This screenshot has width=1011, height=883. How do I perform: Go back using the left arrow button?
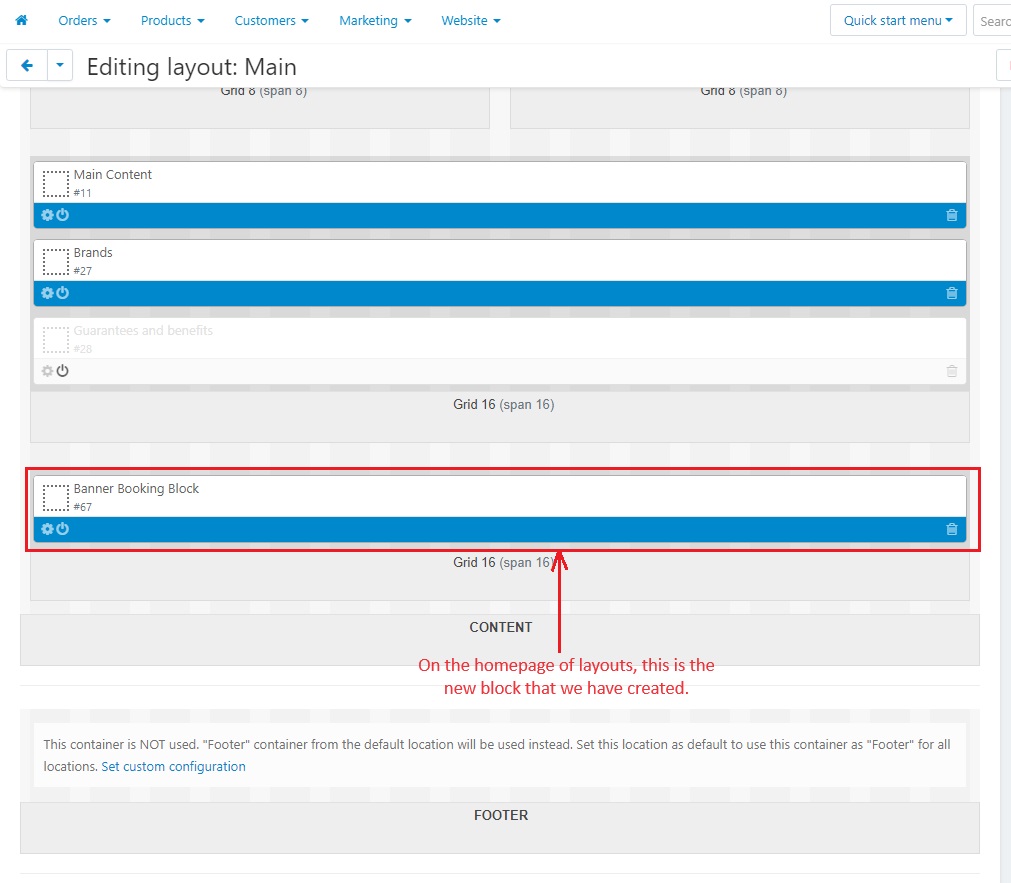pos(27,65)
